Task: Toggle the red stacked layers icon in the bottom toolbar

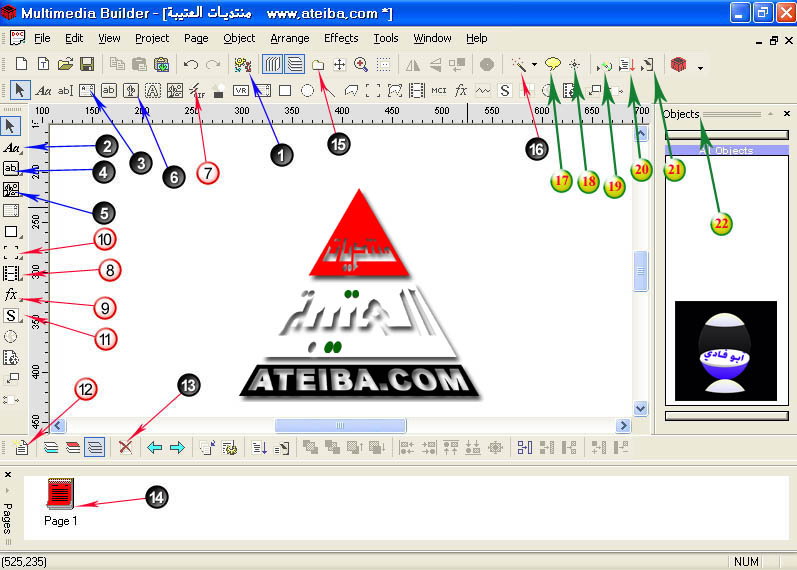Action: point(73,447)
